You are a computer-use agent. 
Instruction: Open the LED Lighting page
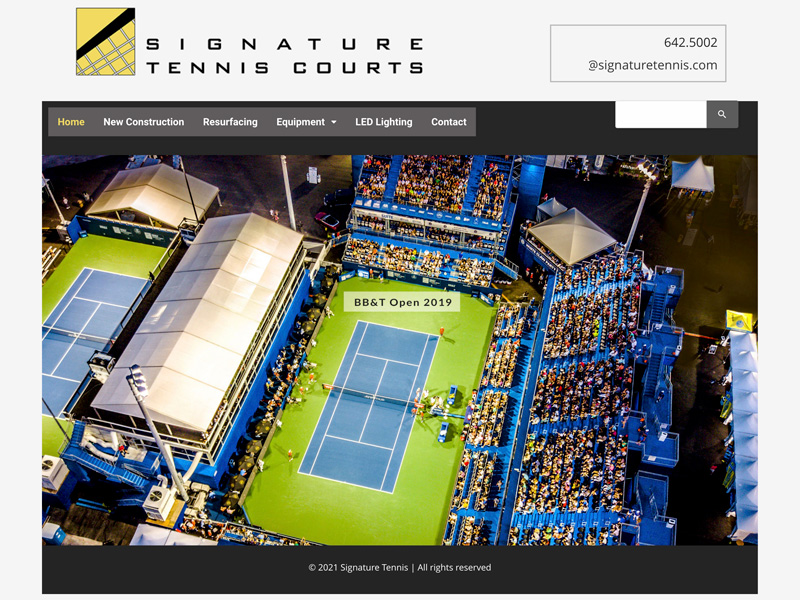click(x=384, y=122)
